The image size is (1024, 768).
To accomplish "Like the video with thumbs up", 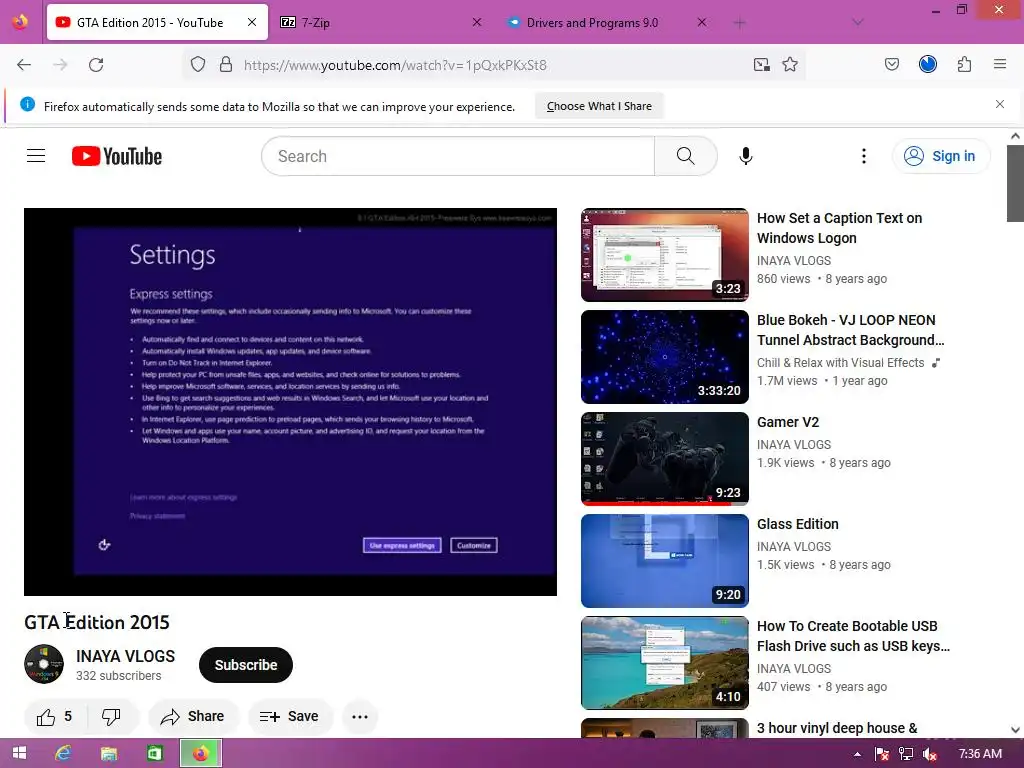I will (x=54, y=717).
